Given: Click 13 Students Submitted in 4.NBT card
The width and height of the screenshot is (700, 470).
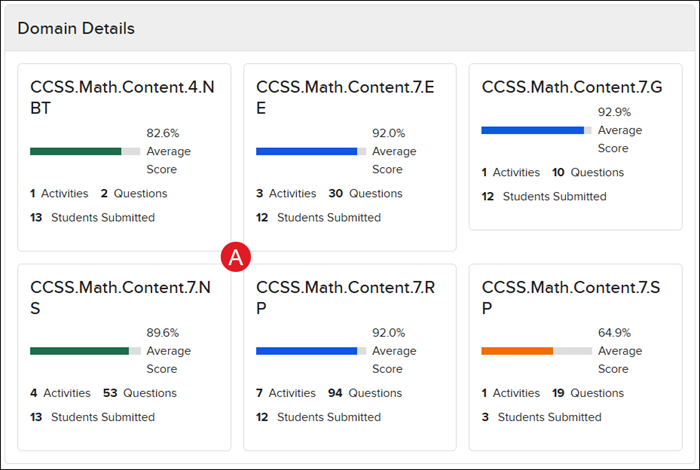Looking at the screenshot, I should click(x=92, y=217).
